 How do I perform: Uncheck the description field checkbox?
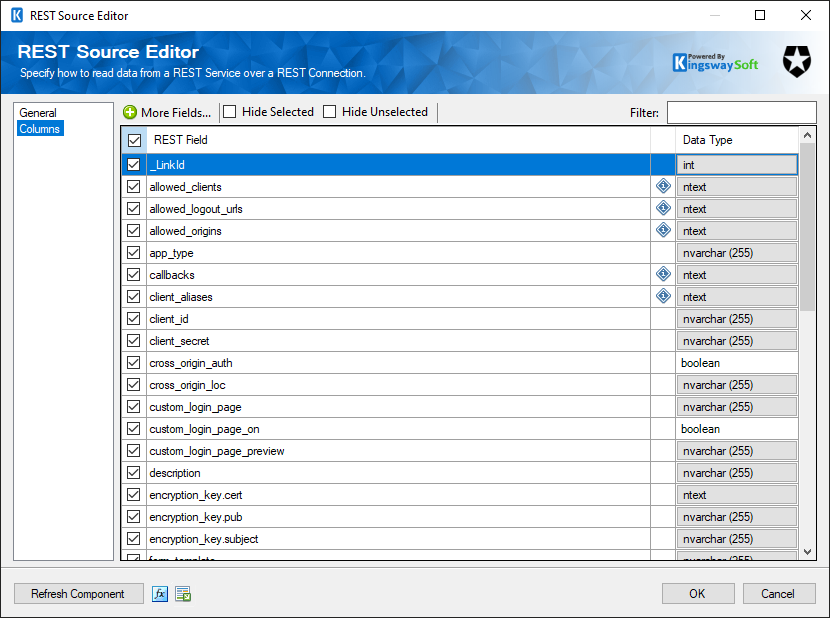click(133, 472)
